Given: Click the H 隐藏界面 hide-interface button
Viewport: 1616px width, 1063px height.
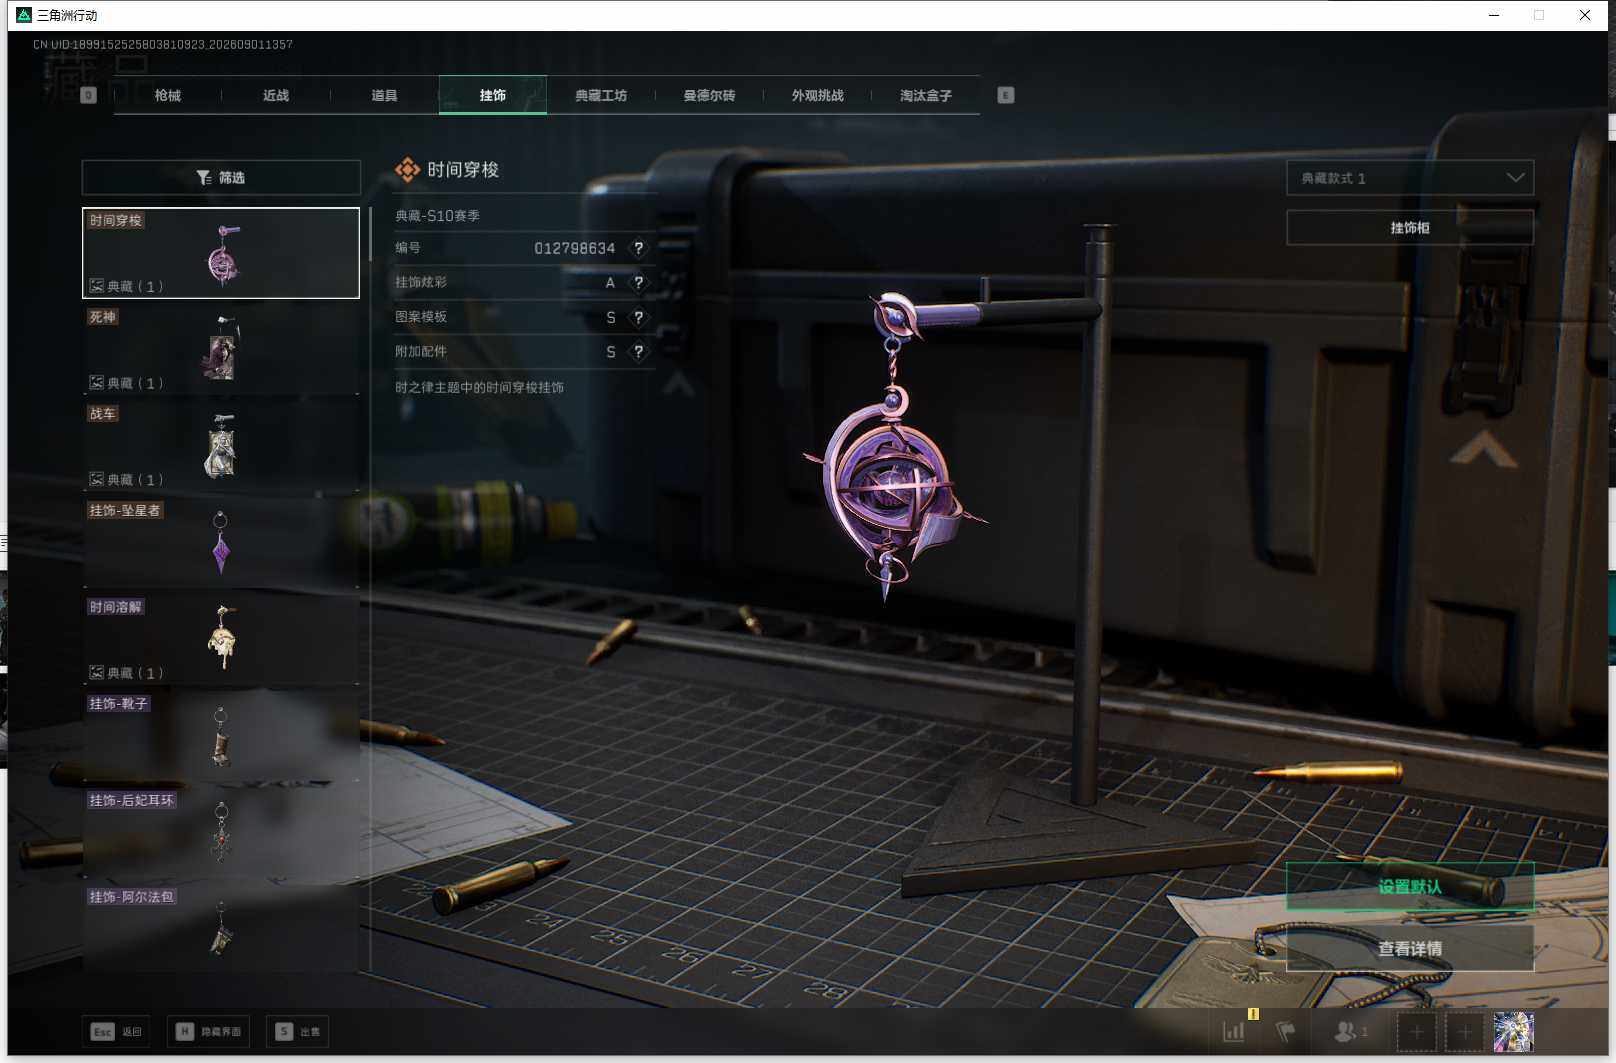Looking at the screenshot, I should [x=208, y=1031].
